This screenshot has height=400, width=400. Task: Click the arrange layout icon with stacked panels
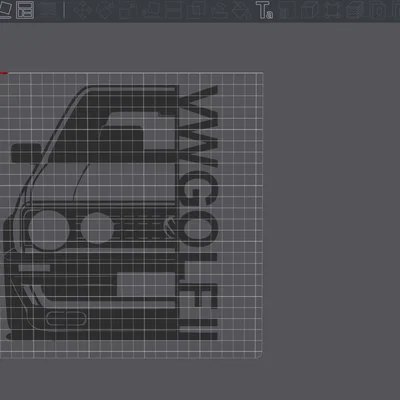(x=25, y=10)
